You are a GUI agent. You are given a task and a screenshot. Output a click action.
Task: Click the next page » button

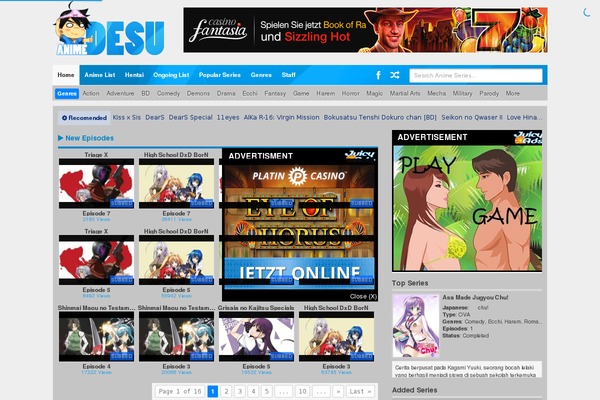338,391
